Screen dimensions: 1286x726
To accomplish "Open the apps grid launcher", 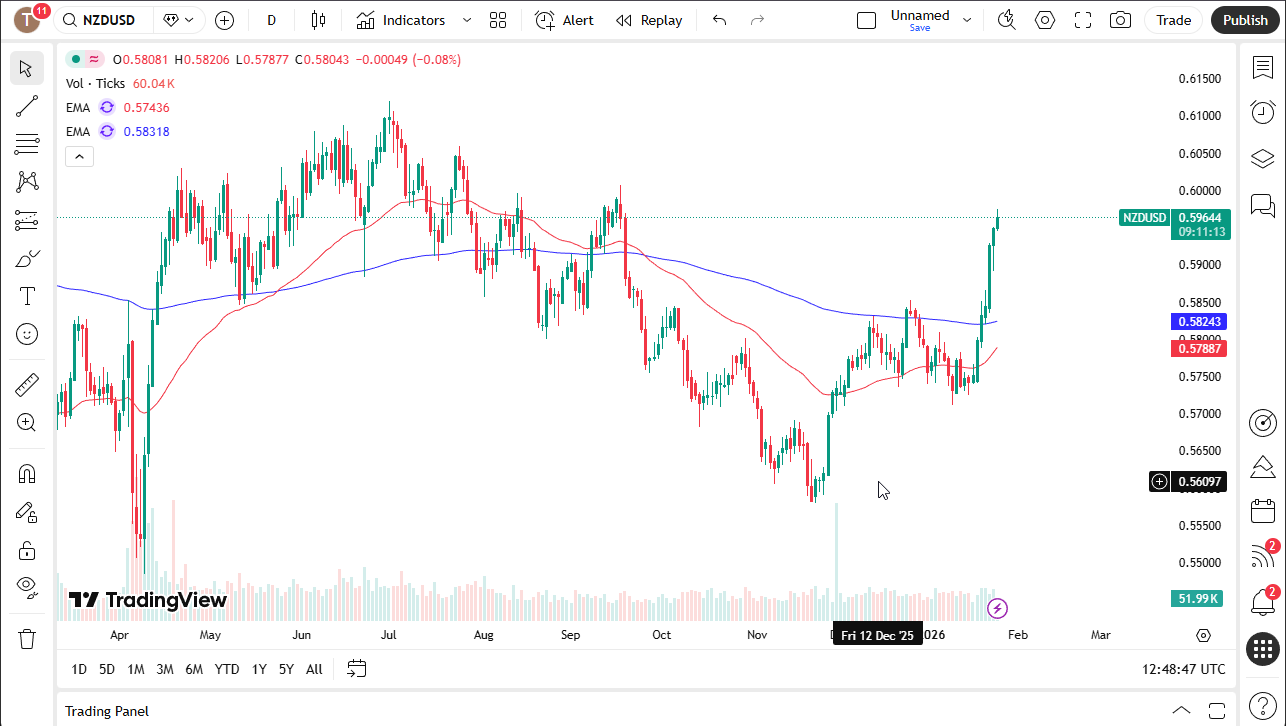I will [1263, 648].
